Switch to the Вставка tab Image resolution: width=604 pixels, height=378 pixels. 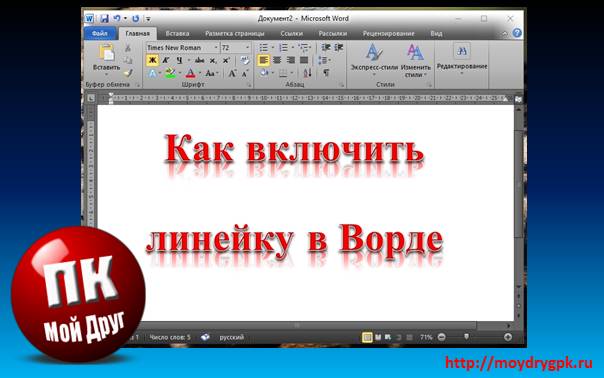pos(177,34)
